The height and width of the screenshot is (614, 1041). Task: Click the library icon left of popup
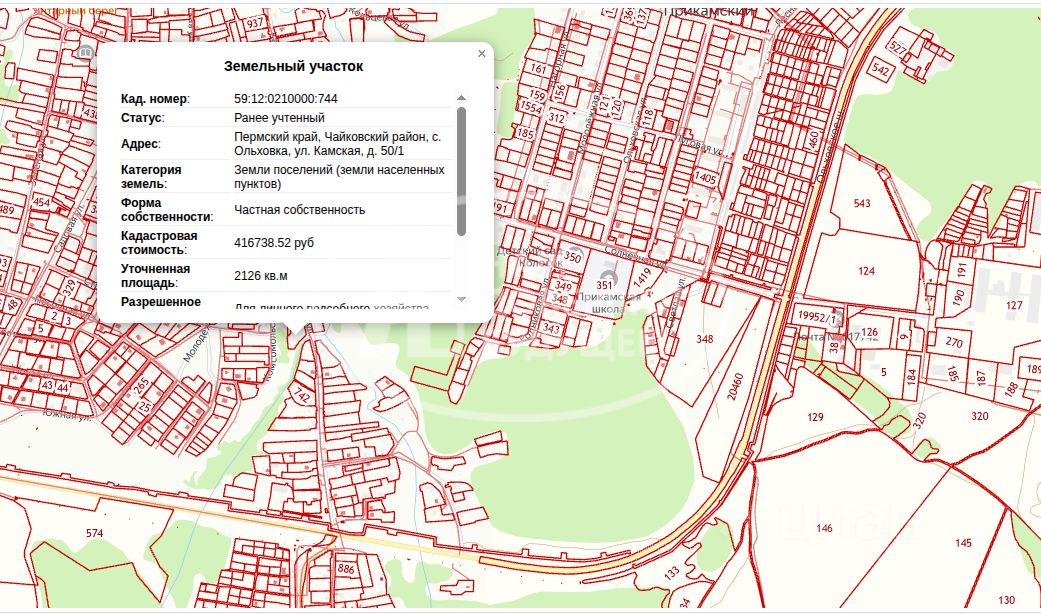tap(87, 51)
